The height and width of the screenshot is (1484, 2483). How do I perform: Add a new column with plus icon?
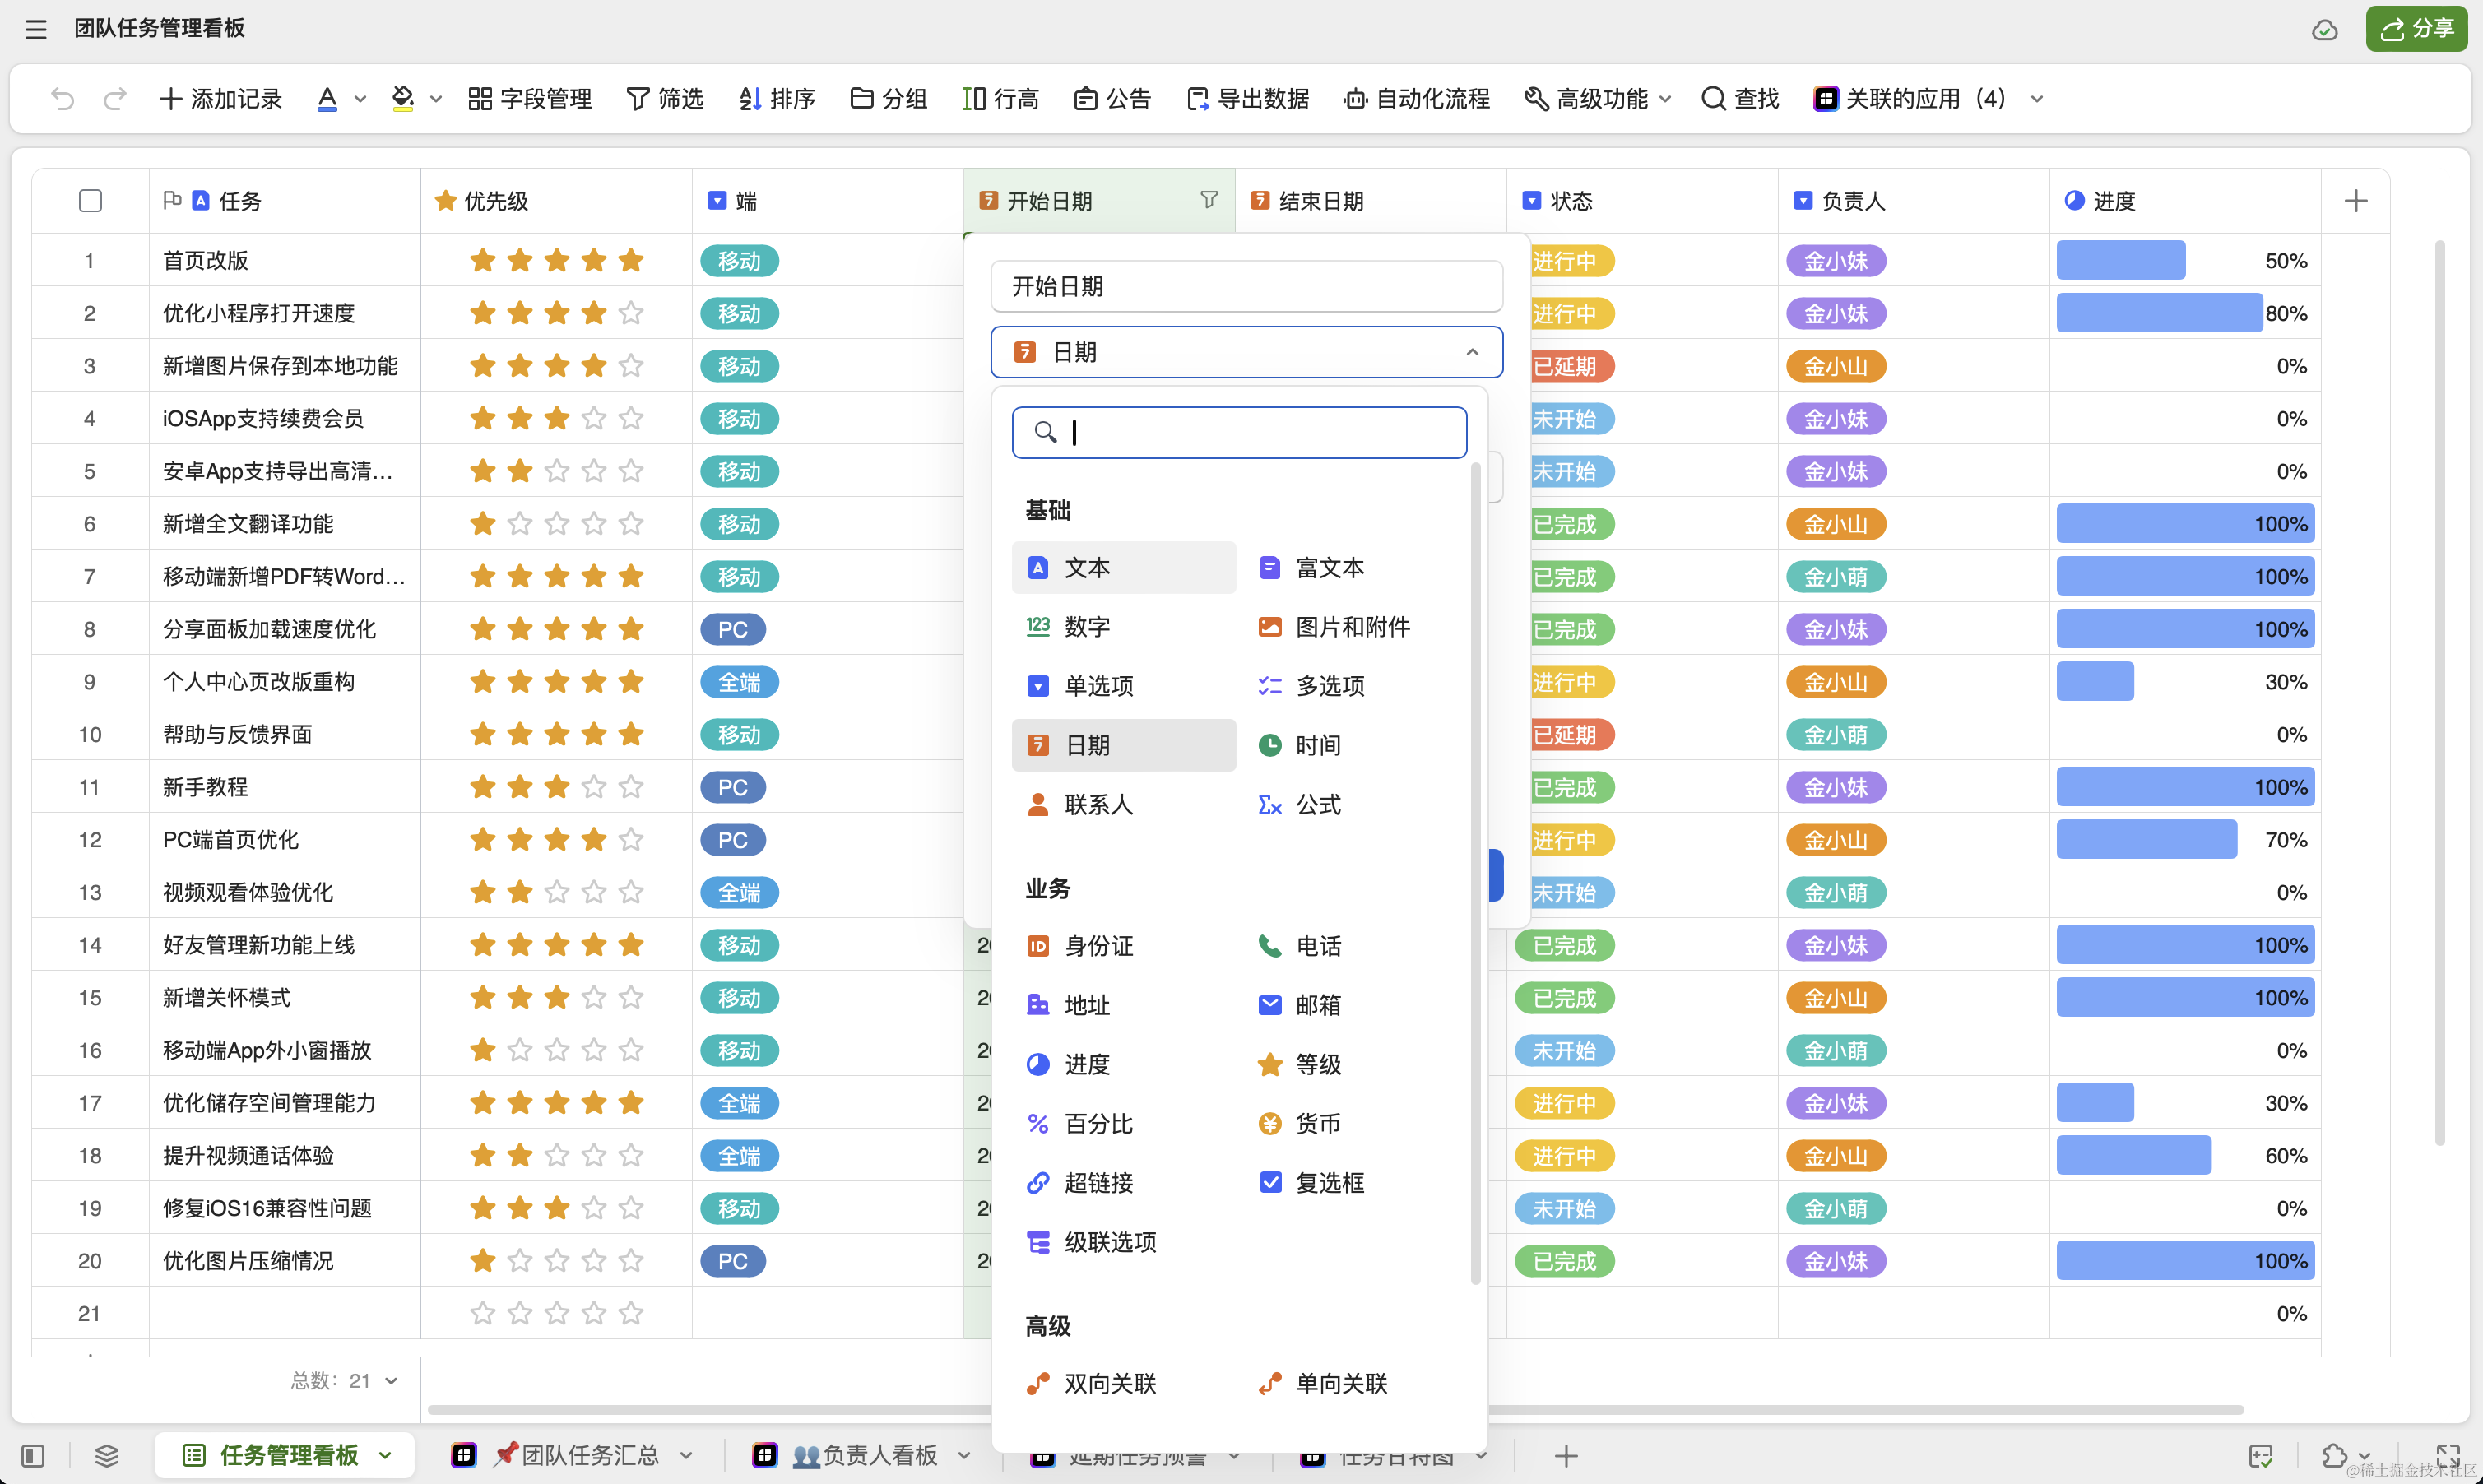(x=2355, y=201)
